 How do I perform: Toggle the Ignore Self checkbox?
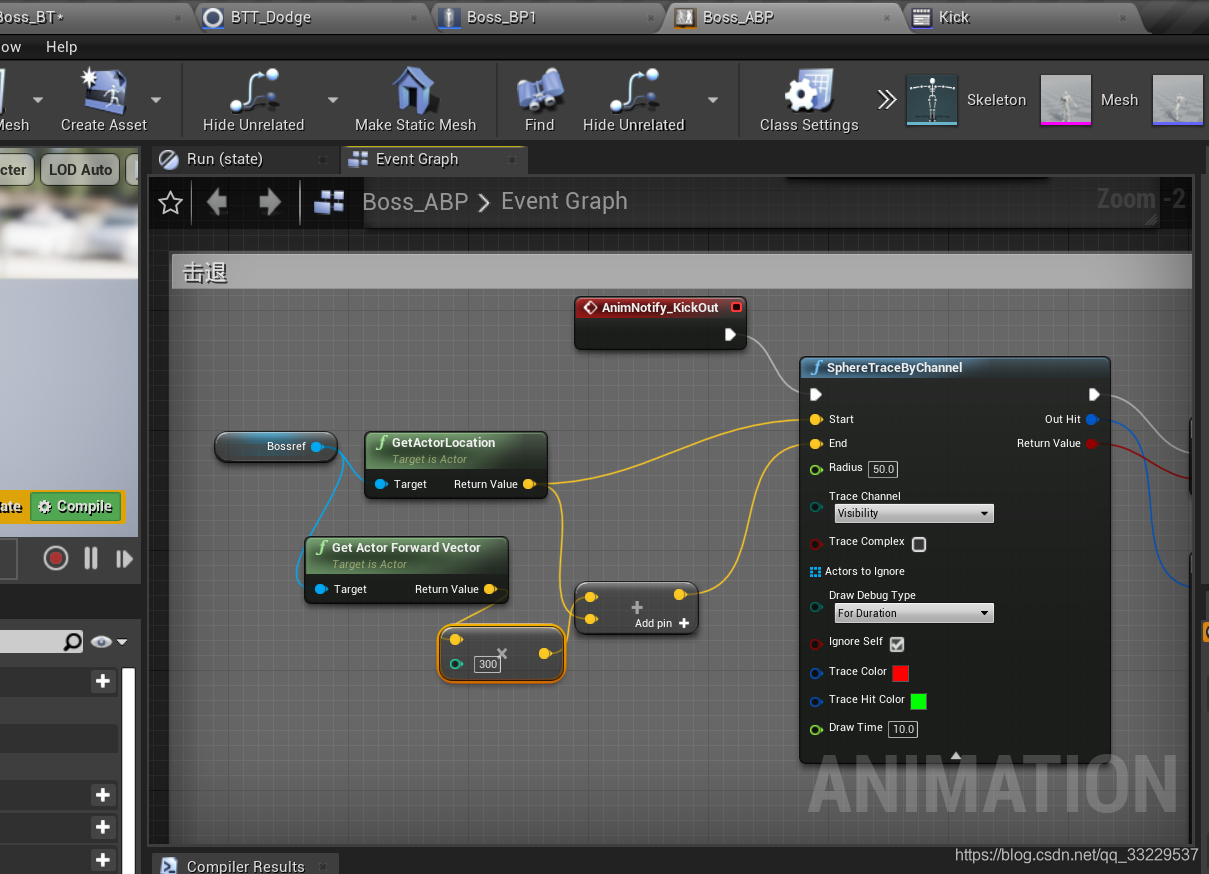[x=897, y=644]
